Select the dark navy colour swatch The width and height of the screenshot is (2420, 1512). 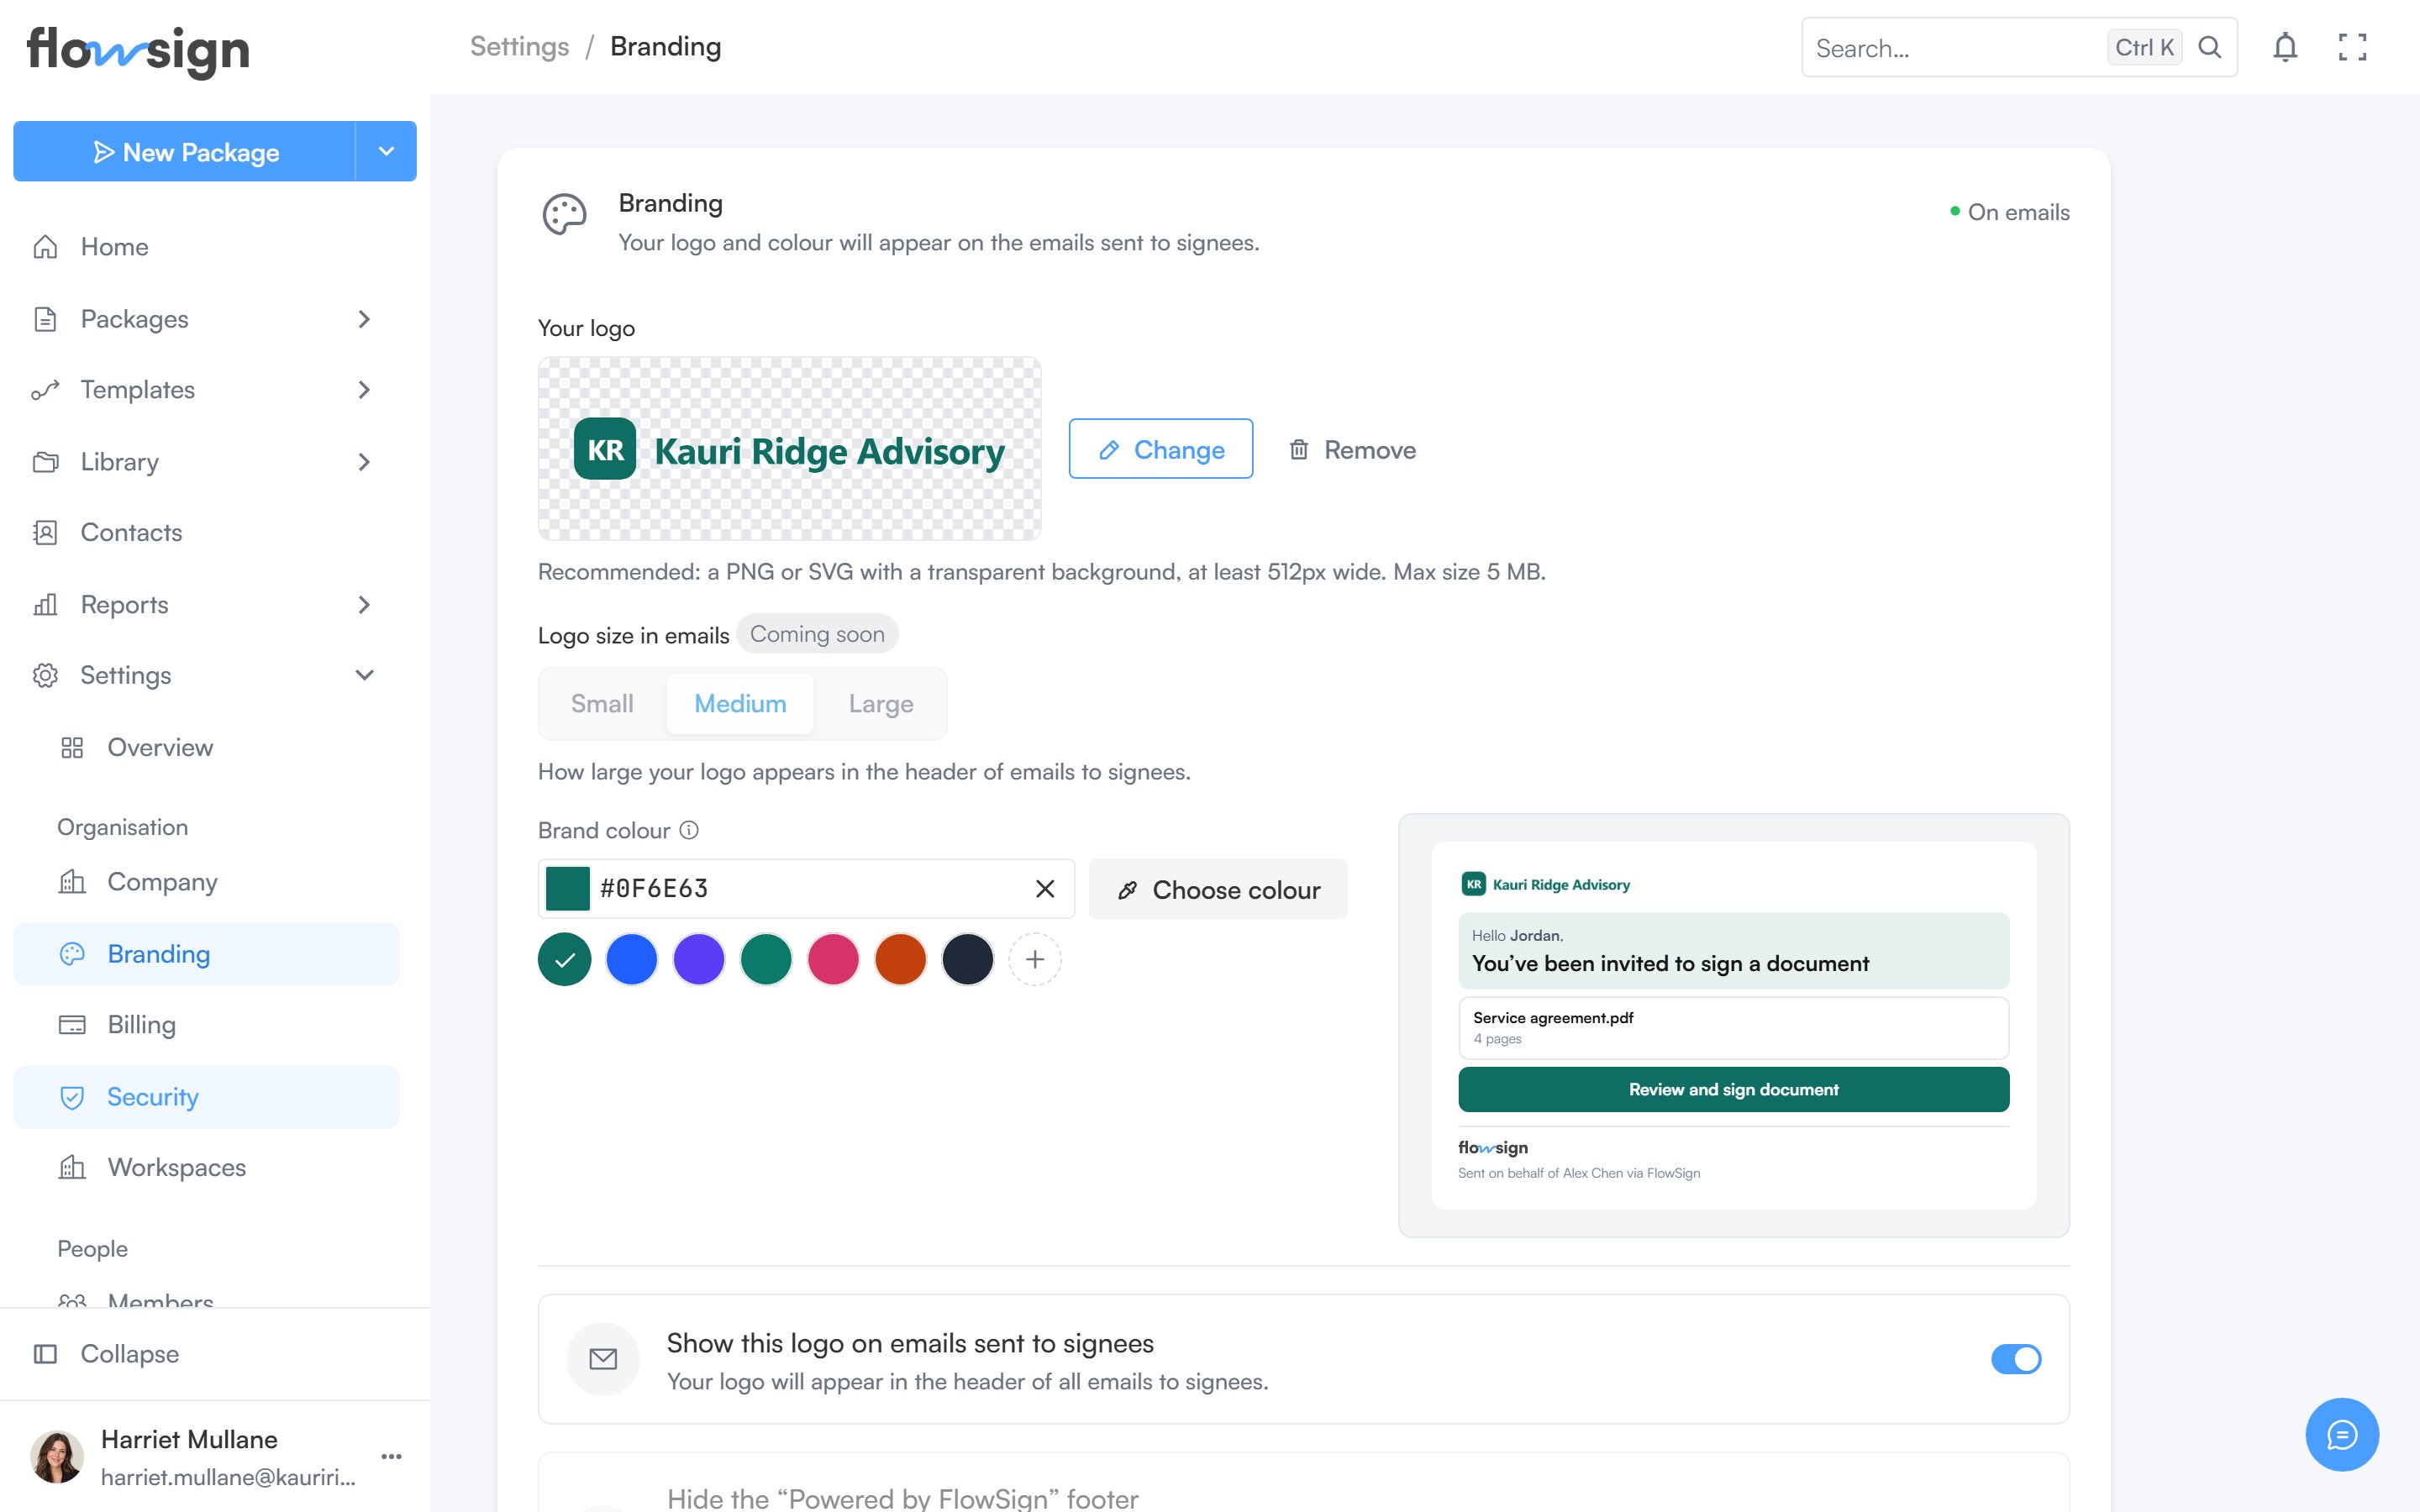coord(968,959)
